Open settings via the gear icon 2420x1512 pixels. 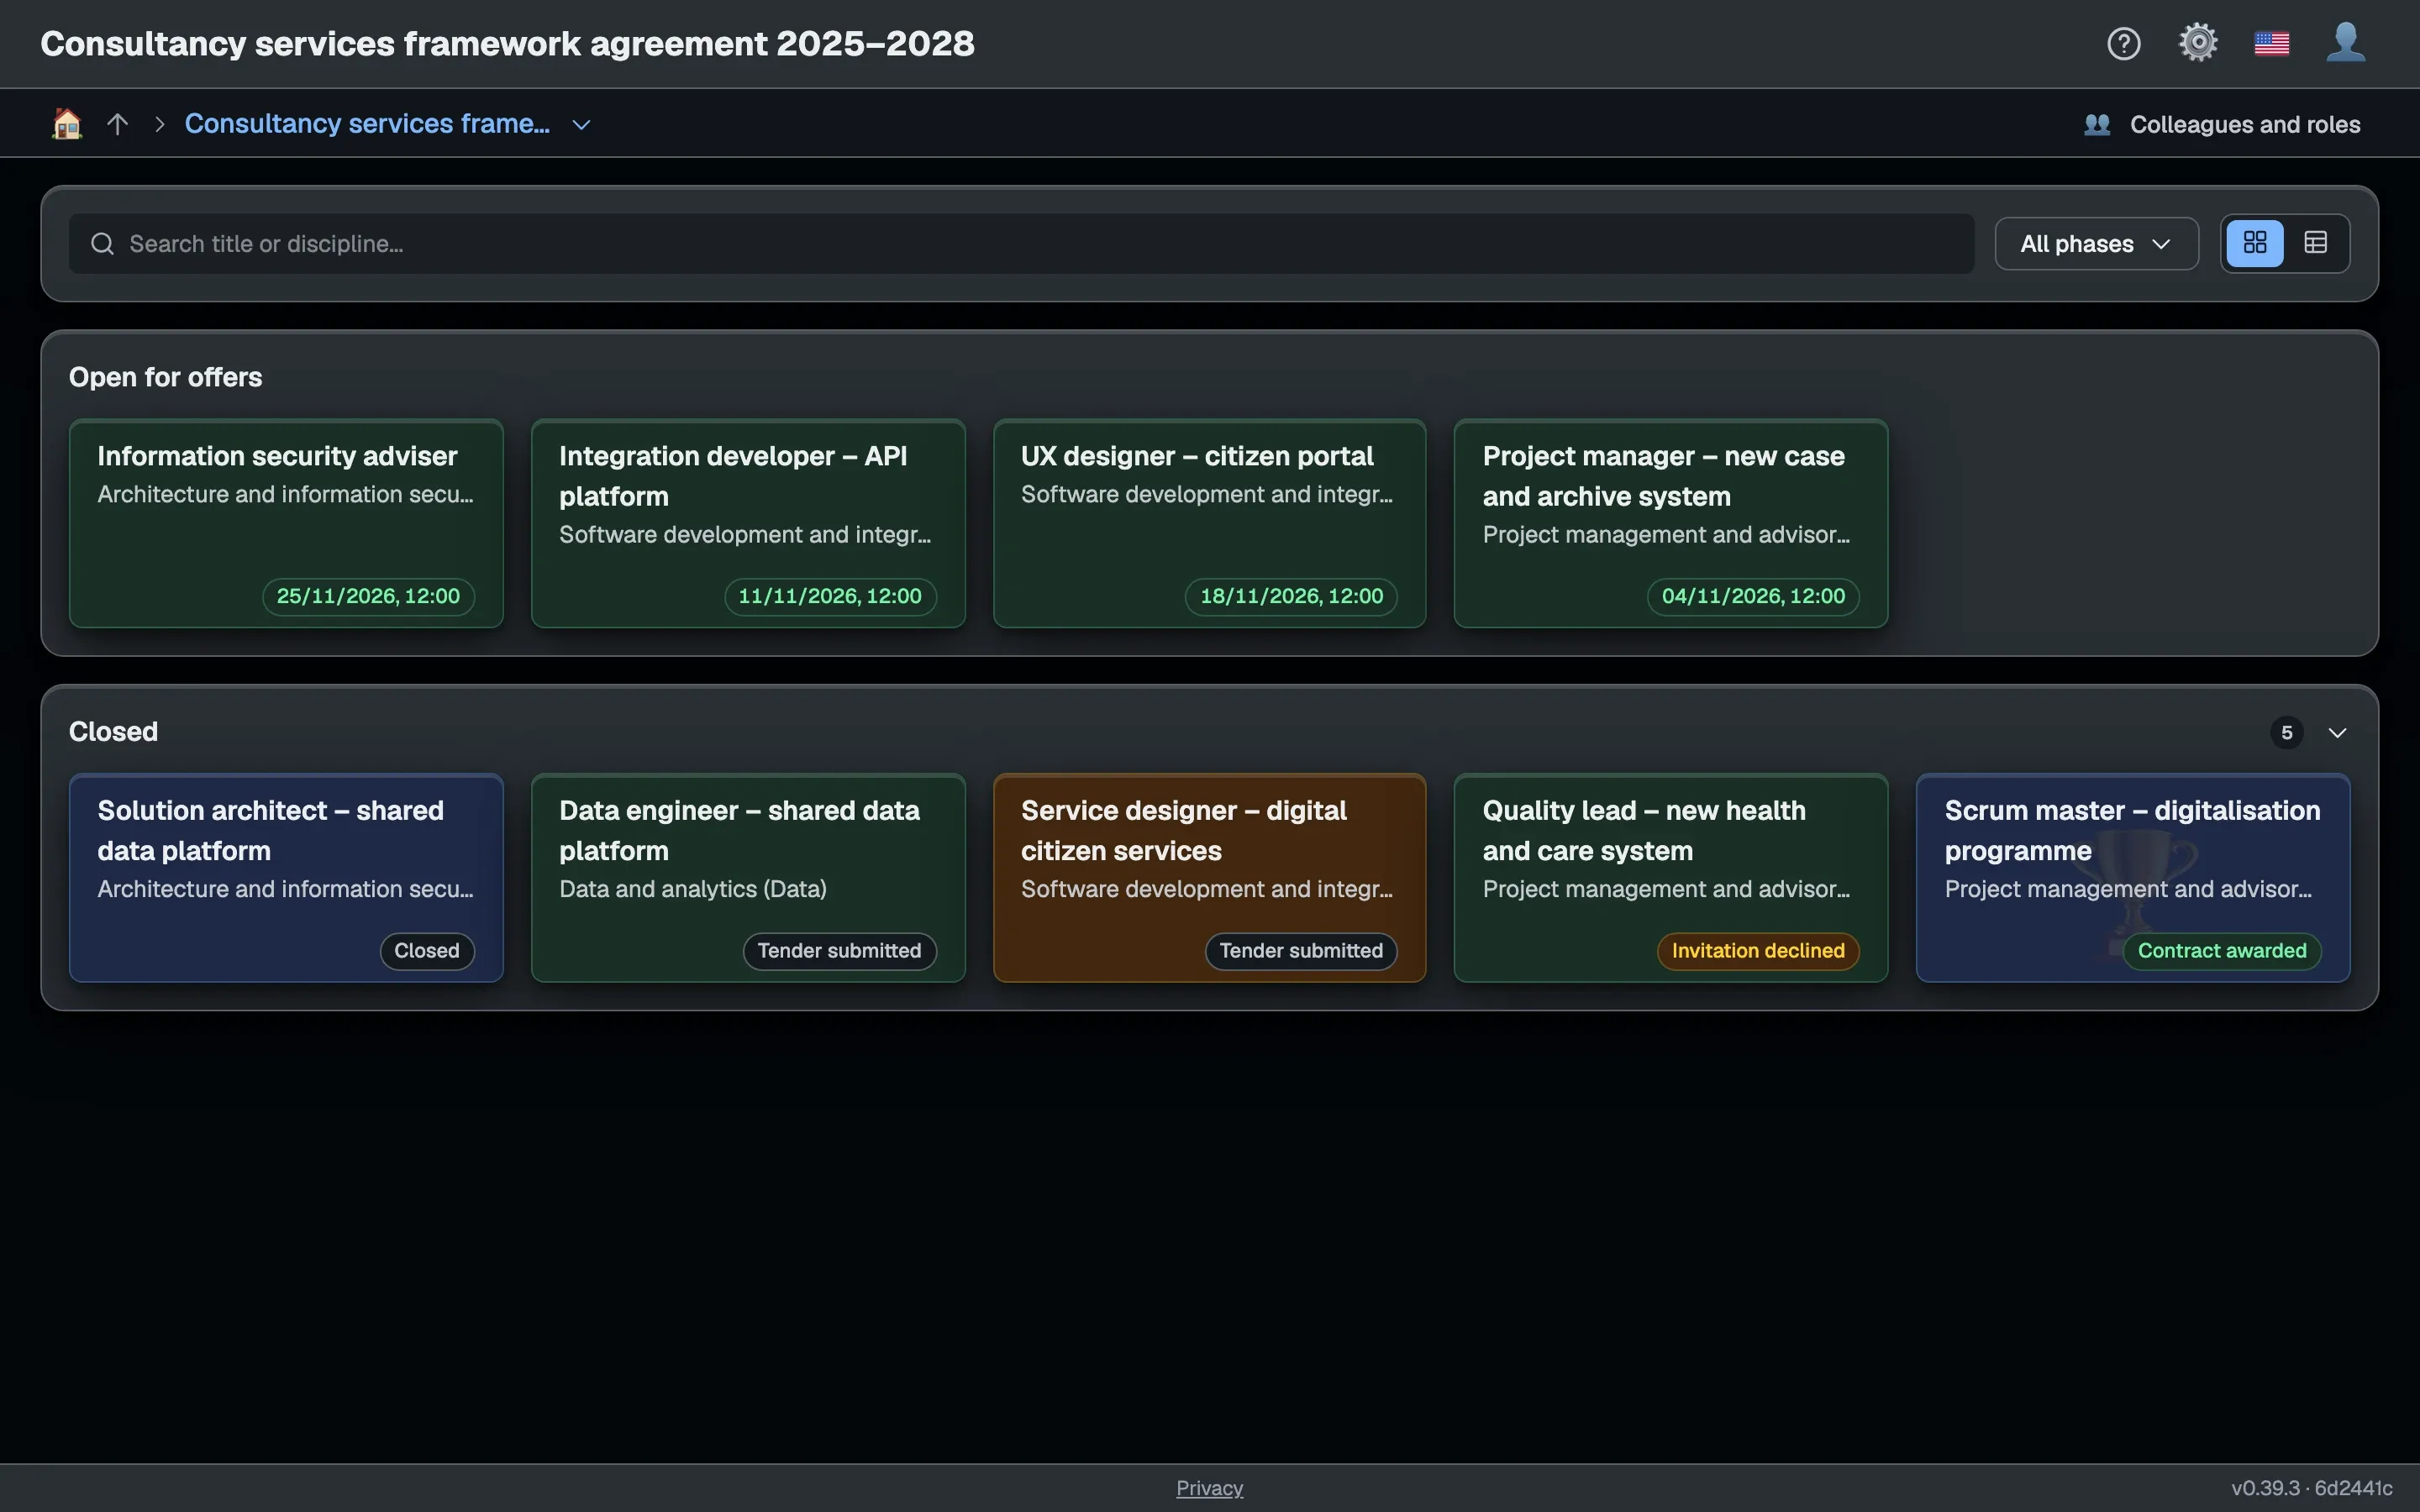(x=2198, y=43)
